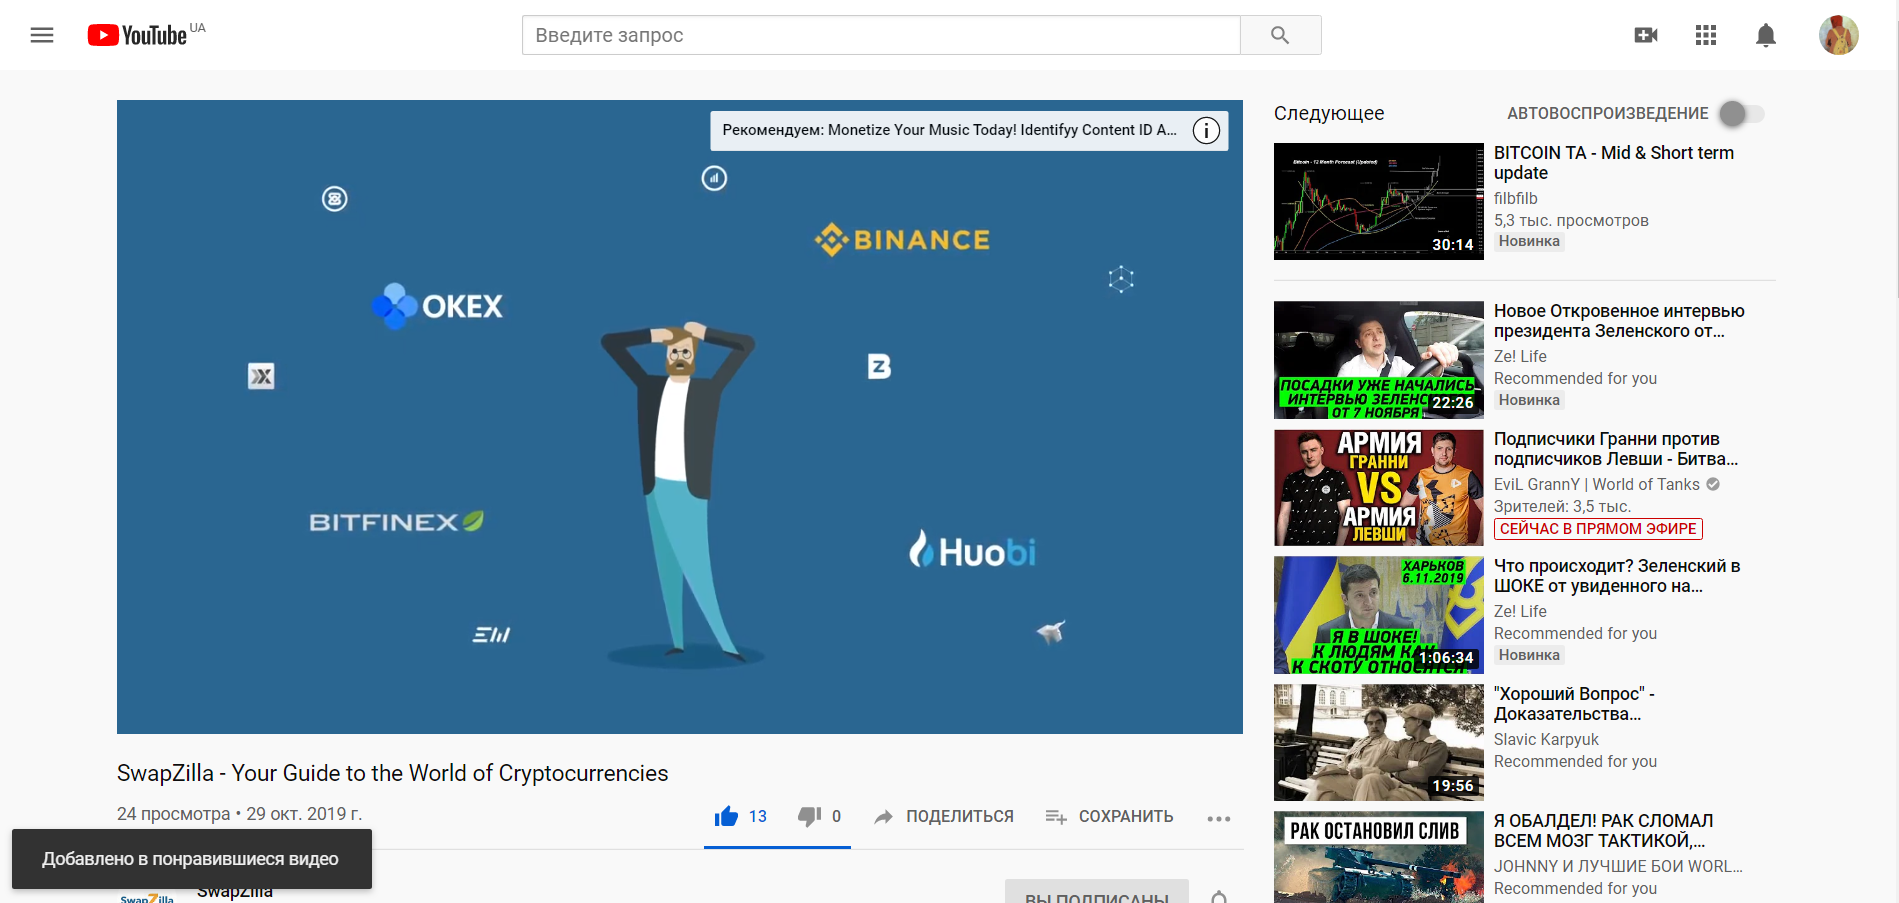Open the Харьков 6.11.2019 video thumbnail
Screen dimensions: 1899x903
(x=1378, y=615)
